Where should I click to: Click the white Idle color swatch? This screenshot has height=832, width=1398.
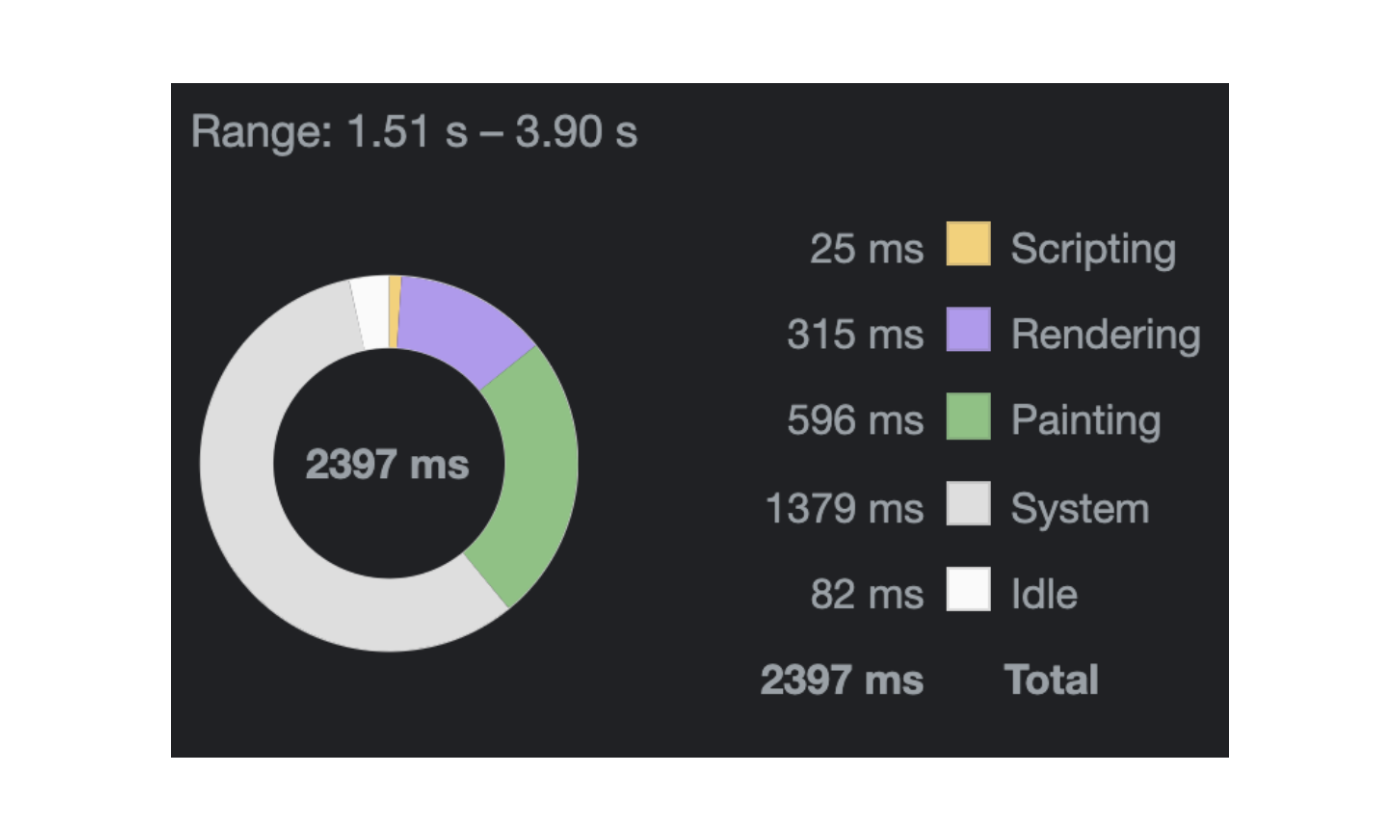tap(968, 590)
